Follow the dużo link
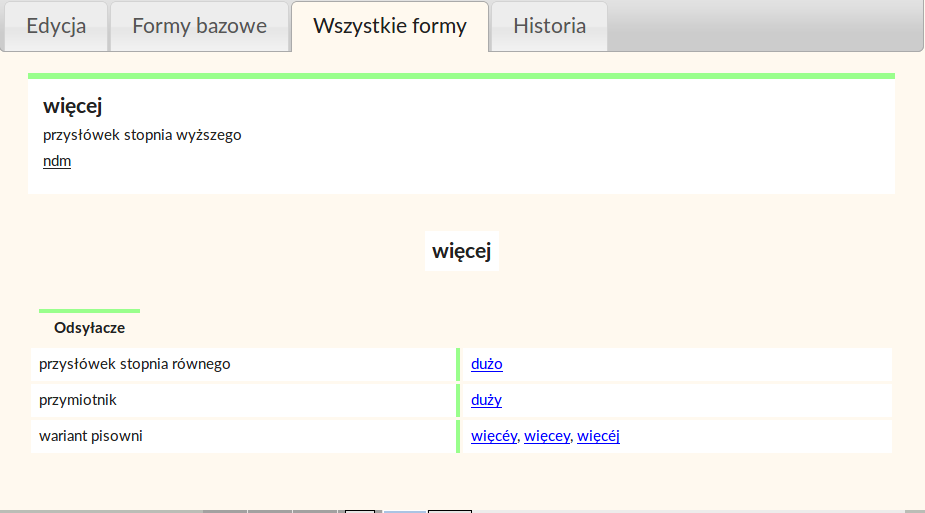The image size is (925, 513). pyautogui.click(x=487, y=364)
